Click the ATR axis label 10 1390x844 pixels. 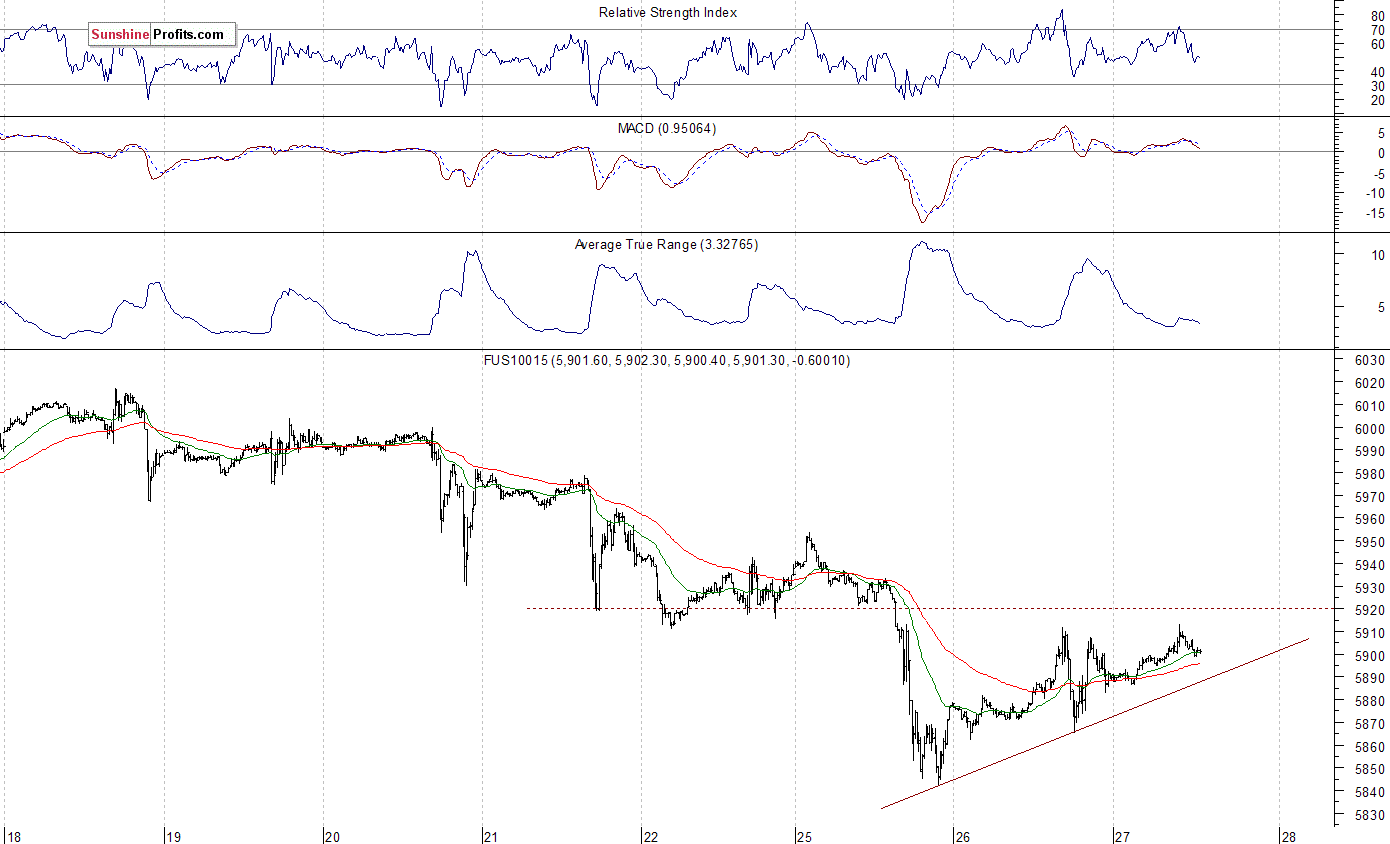(x=1378, y=255)
